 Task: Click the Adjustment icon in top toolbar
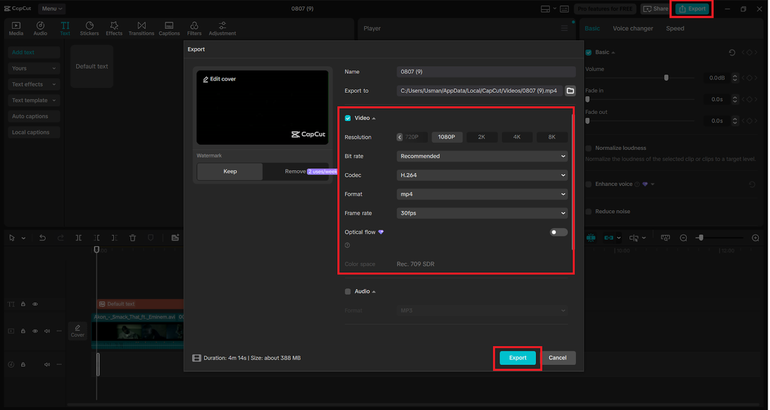222,28
